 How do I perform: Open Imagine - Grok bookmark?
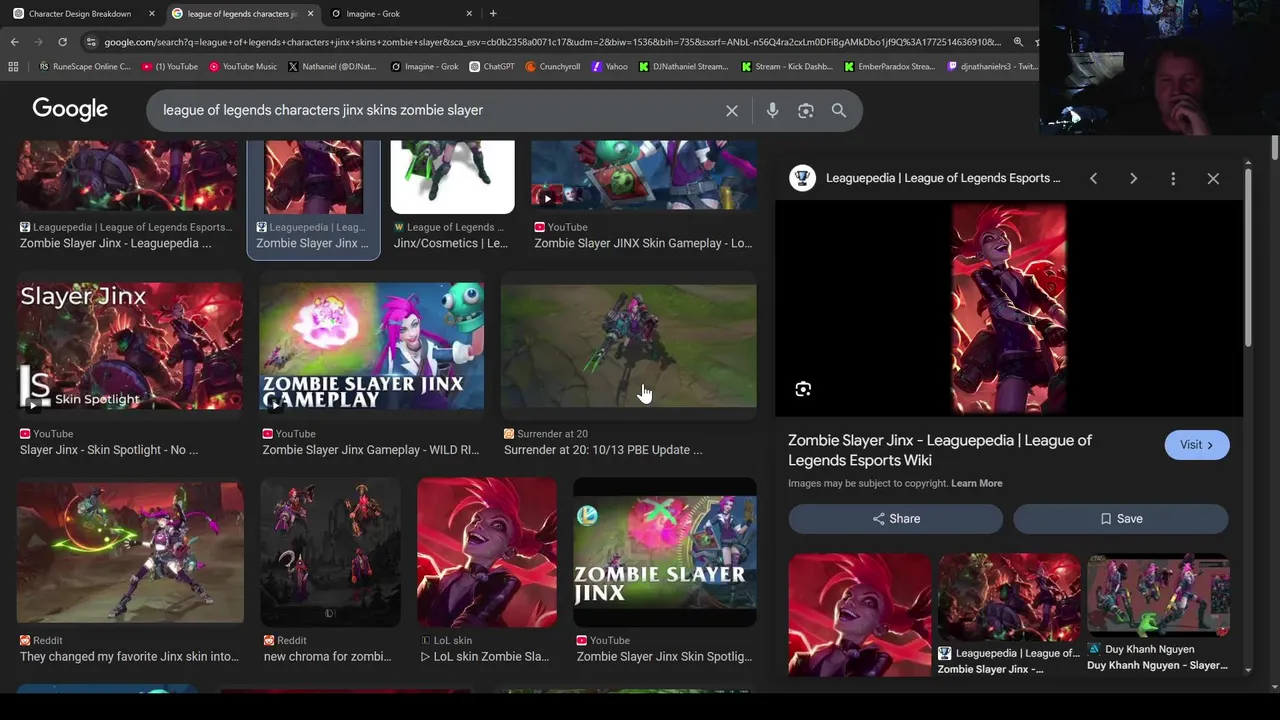(424, 66)
